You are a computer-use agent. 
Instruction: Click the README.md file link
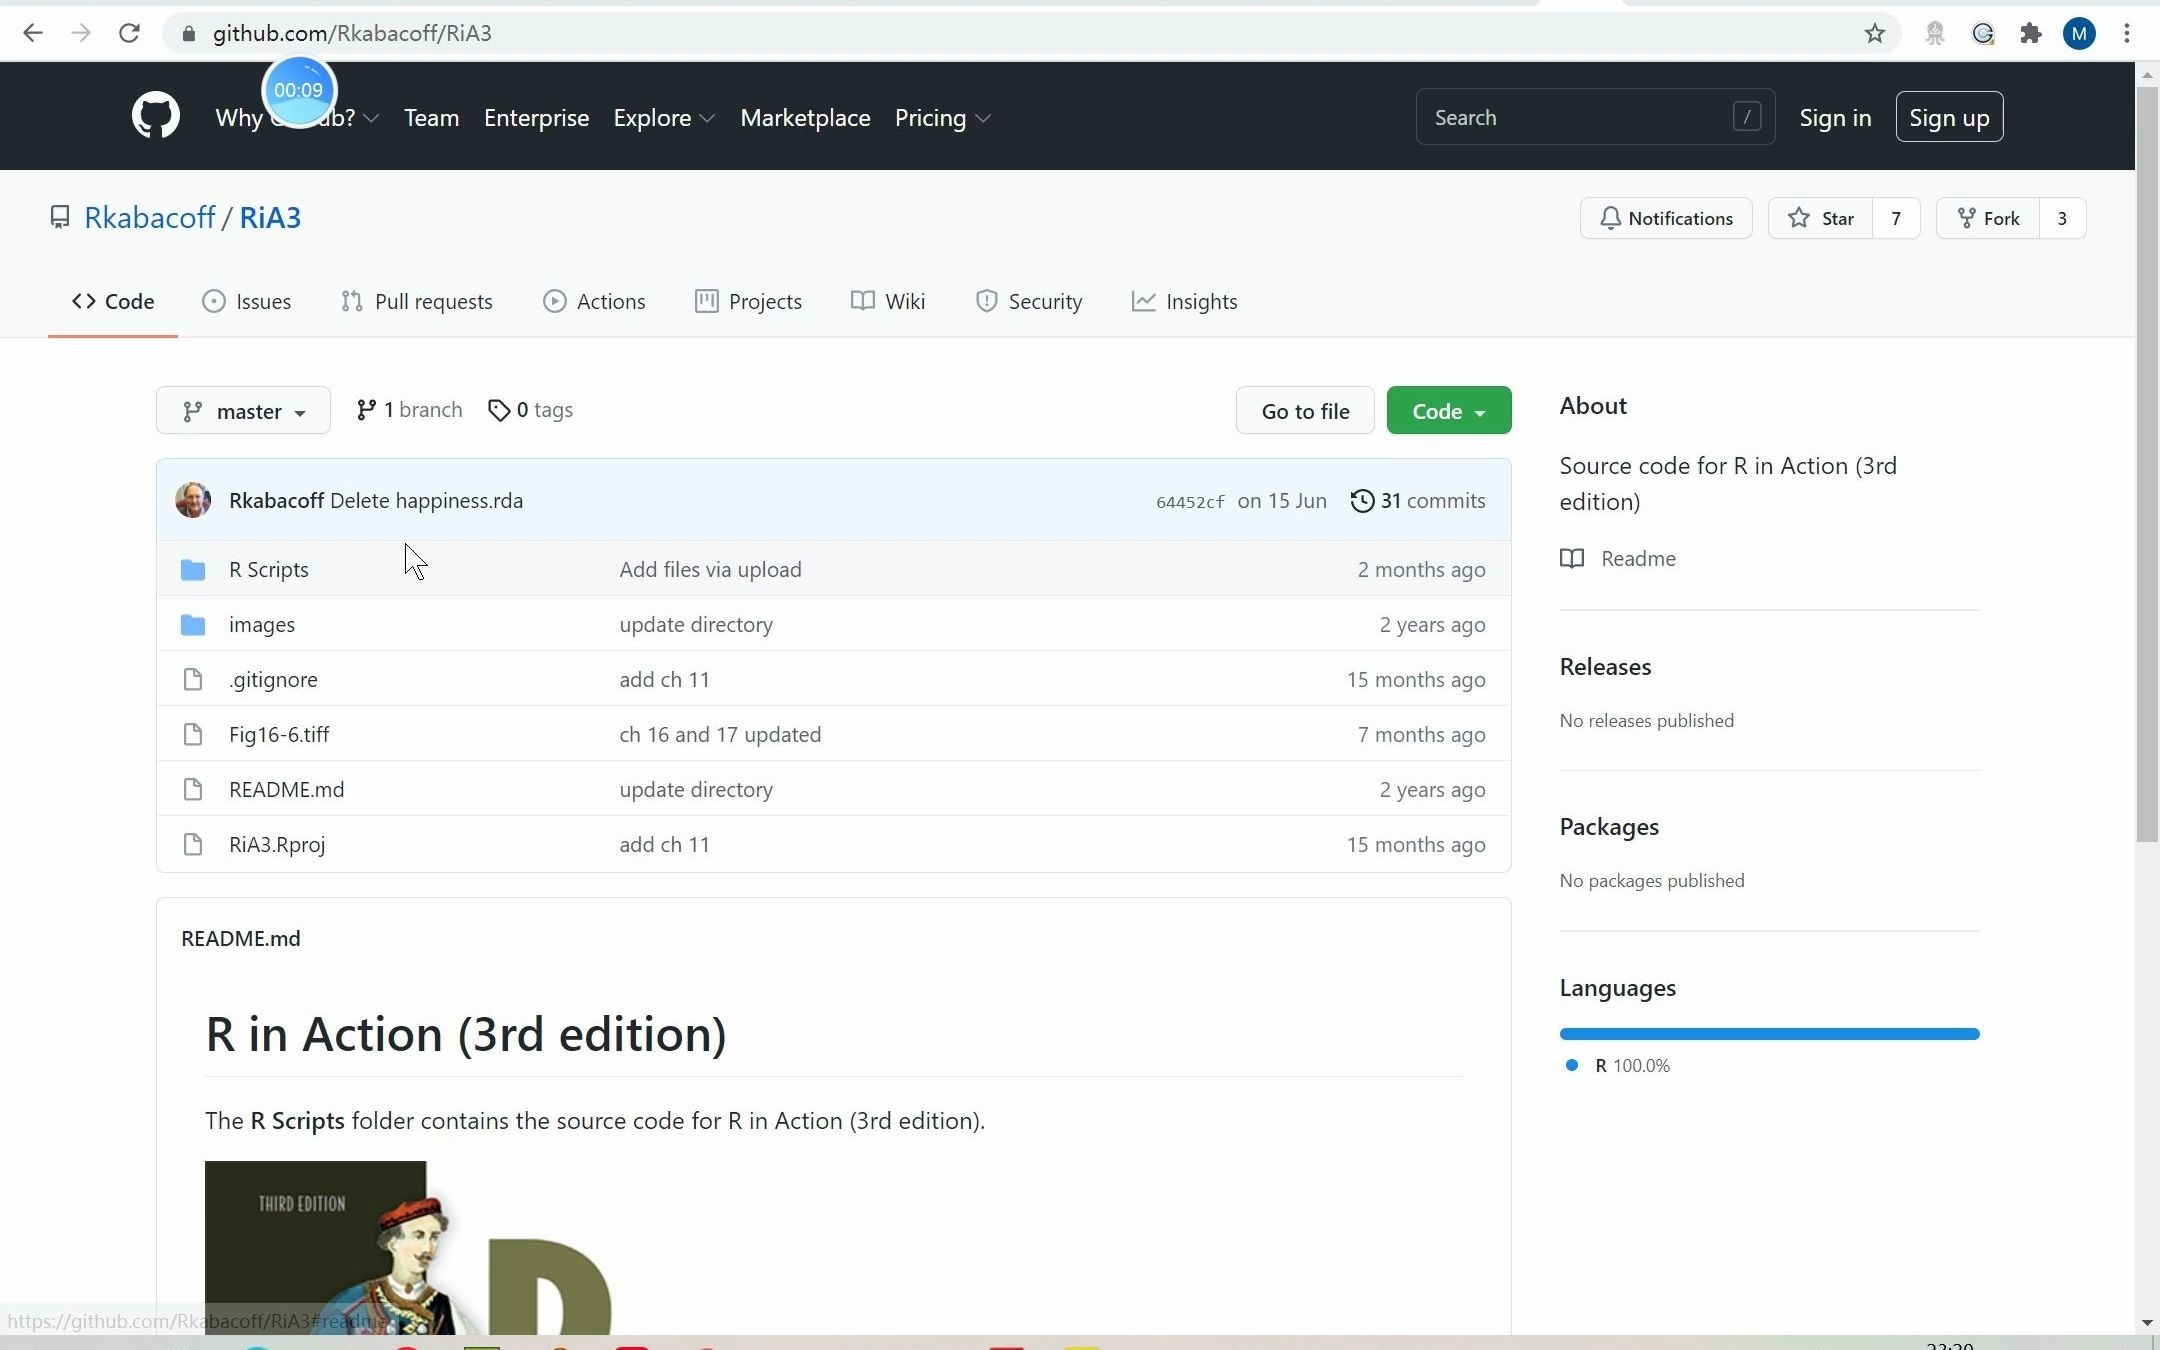click(x=286, y=789)
